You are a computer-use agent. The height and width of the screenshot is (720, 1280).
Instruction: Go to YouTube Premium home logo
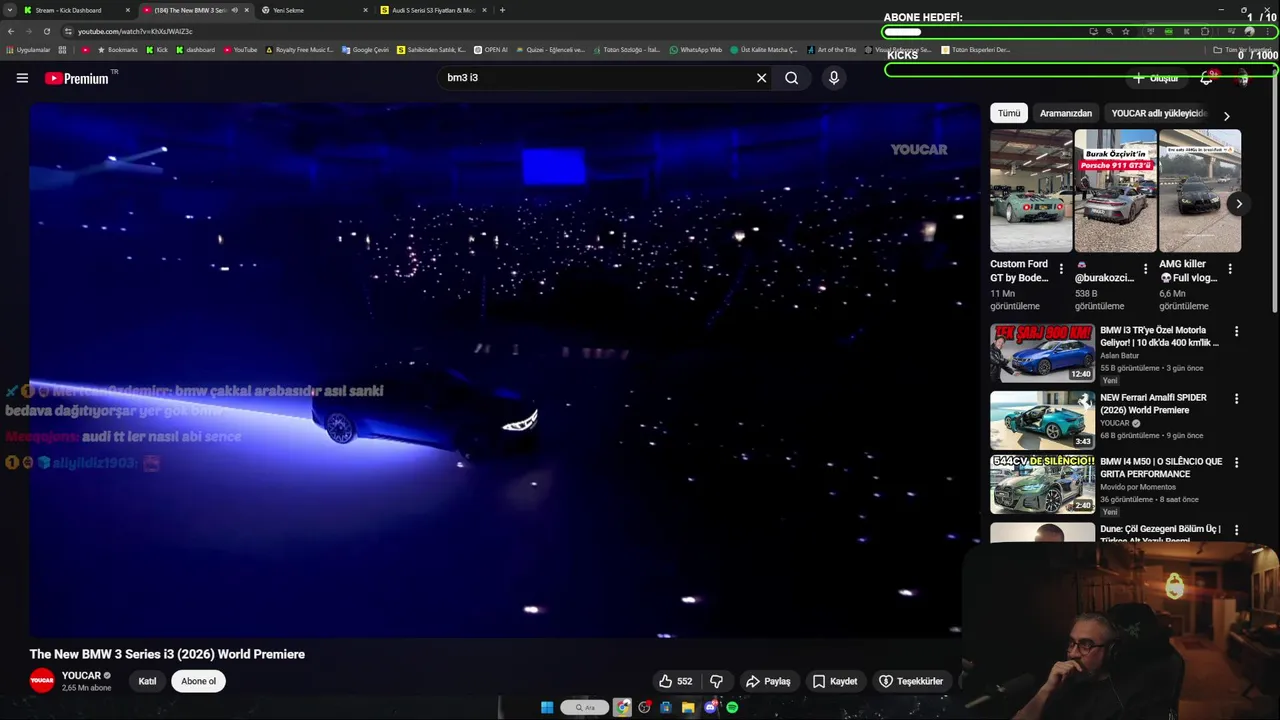pos(77,78)
